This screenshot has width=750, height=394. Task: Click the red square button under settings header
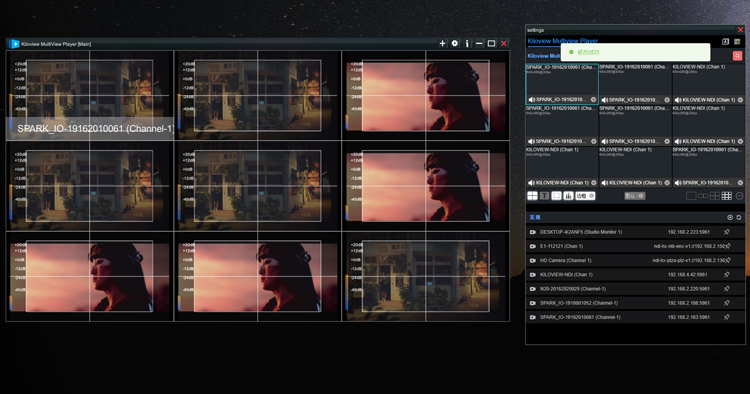738,56
